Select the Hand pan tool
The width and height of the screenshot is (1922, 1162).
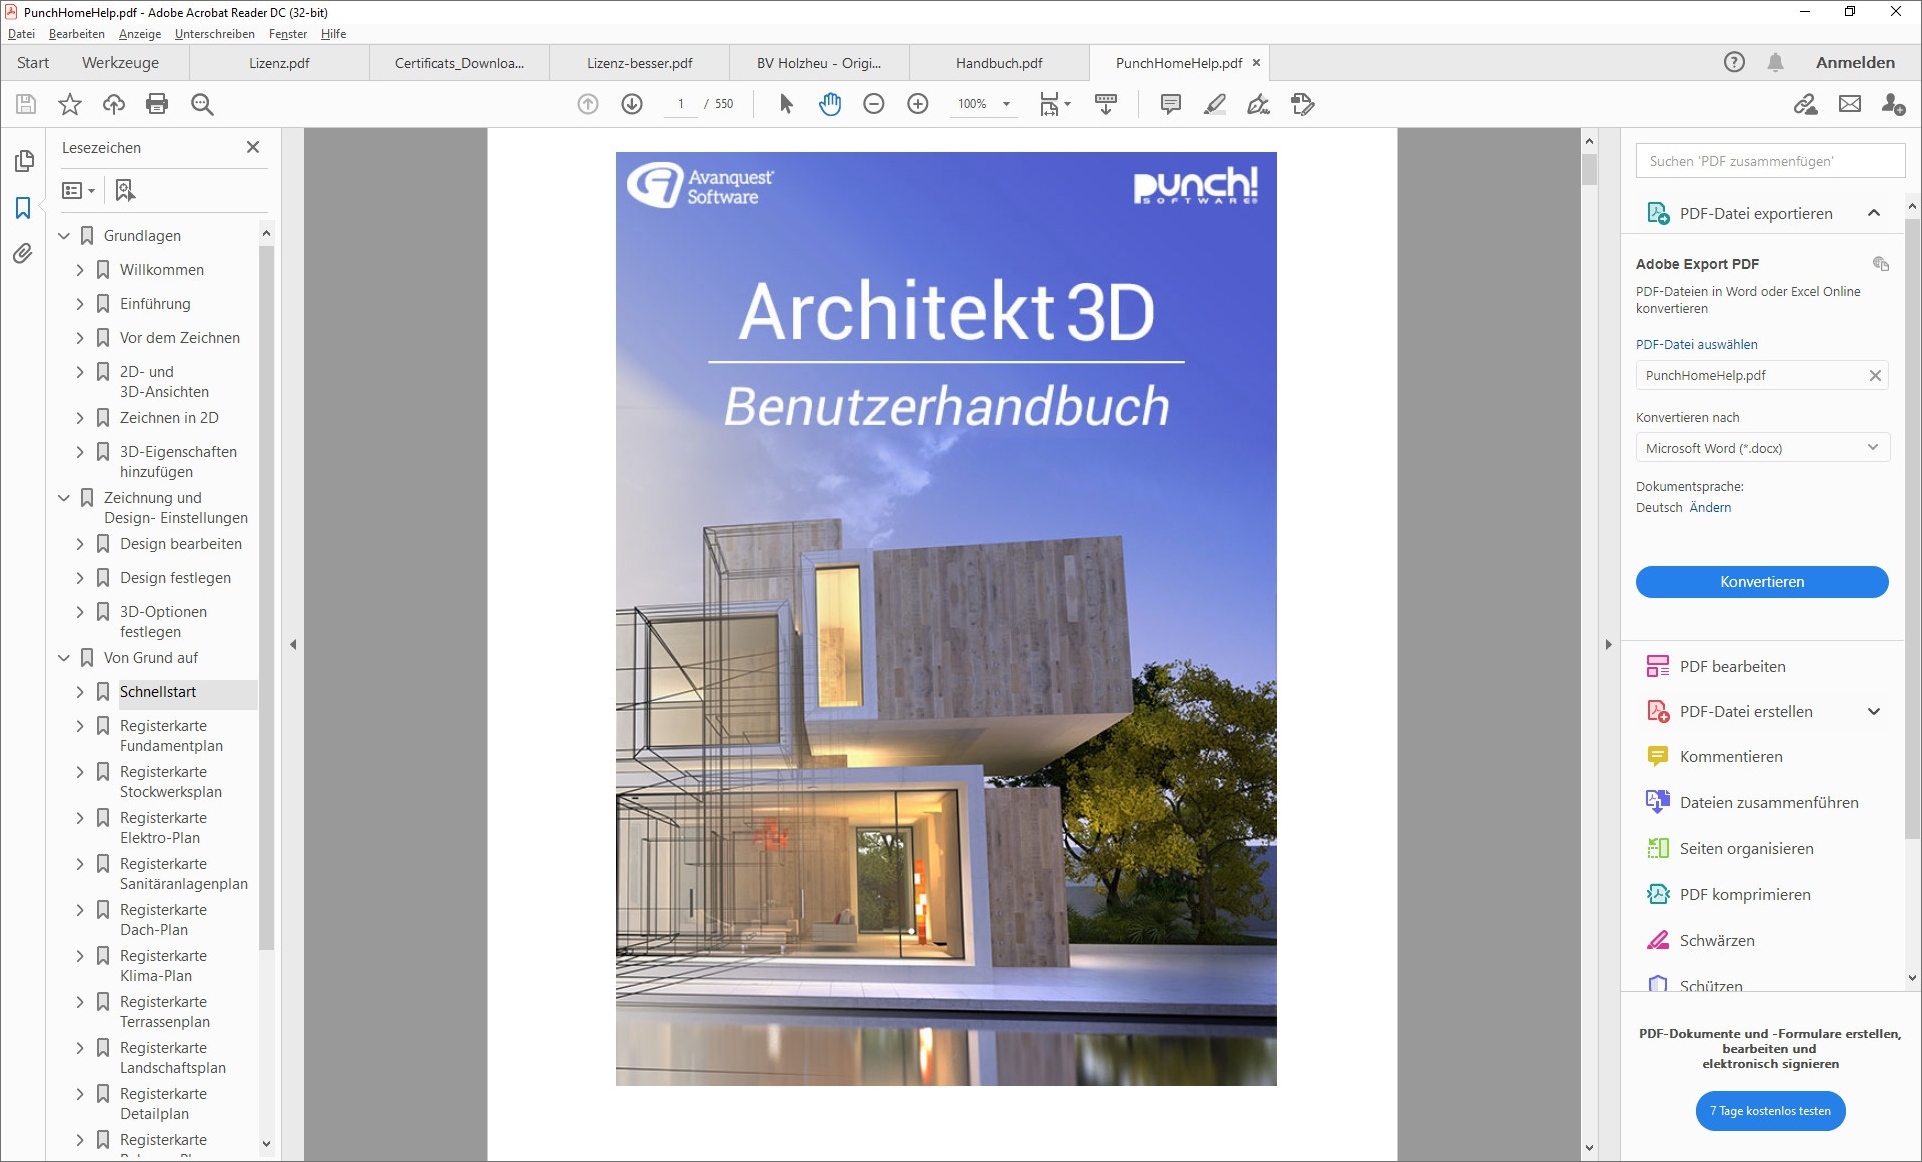pos(830,104)
